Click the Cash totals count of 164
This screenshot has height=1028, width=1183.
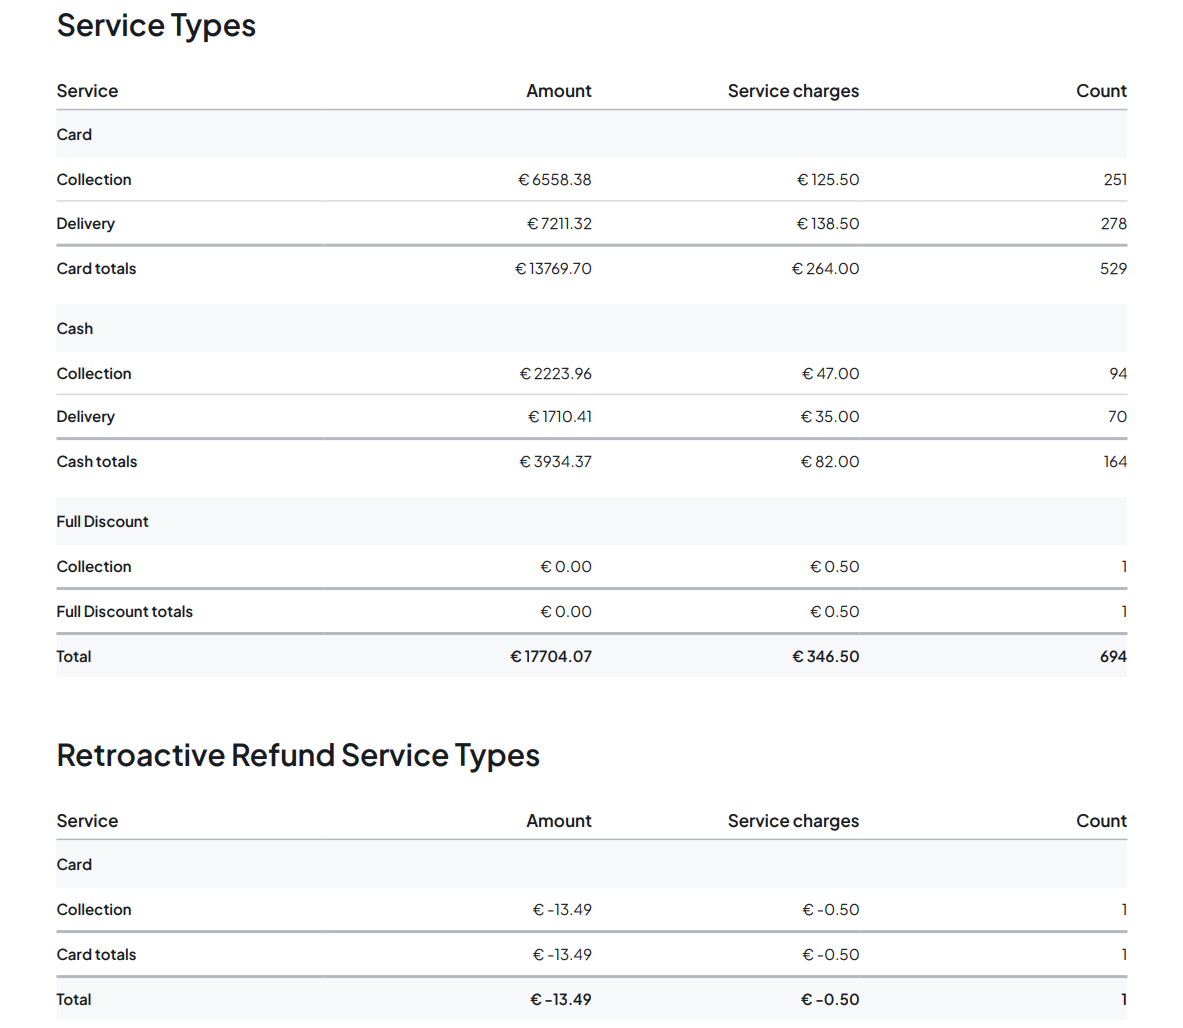1115,462
